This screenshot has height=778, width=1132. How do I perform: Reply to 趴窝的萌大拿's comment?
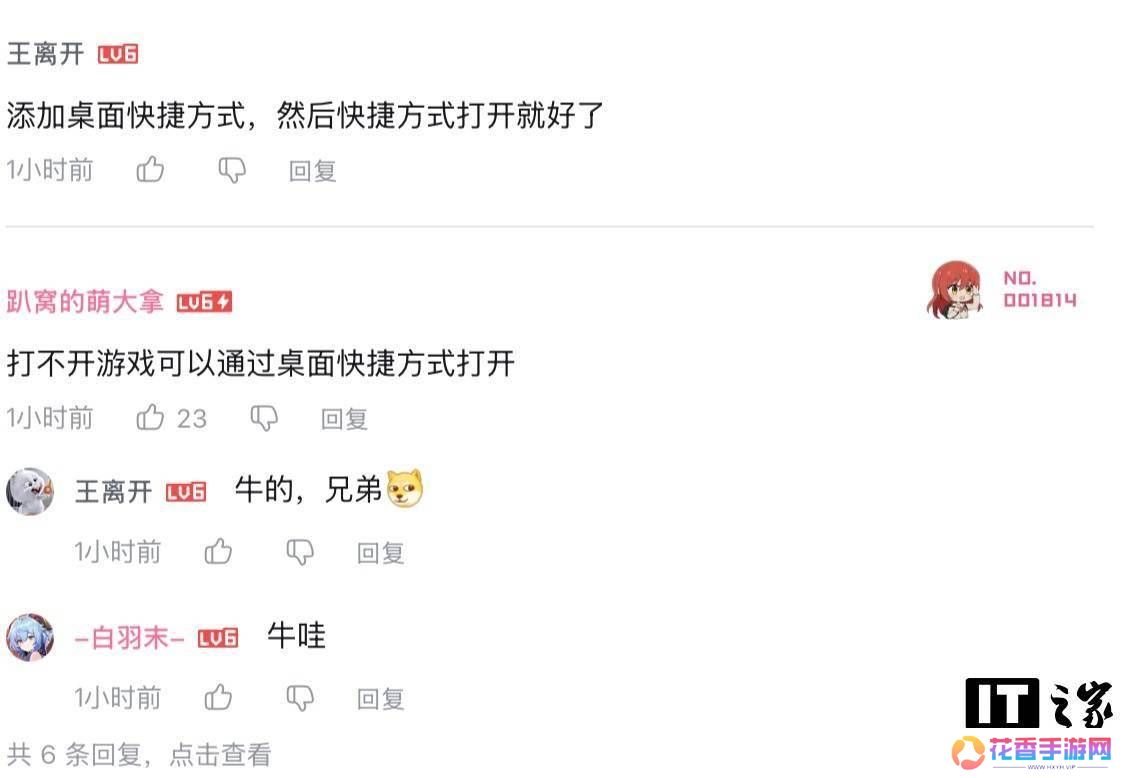tap(344, 419)
